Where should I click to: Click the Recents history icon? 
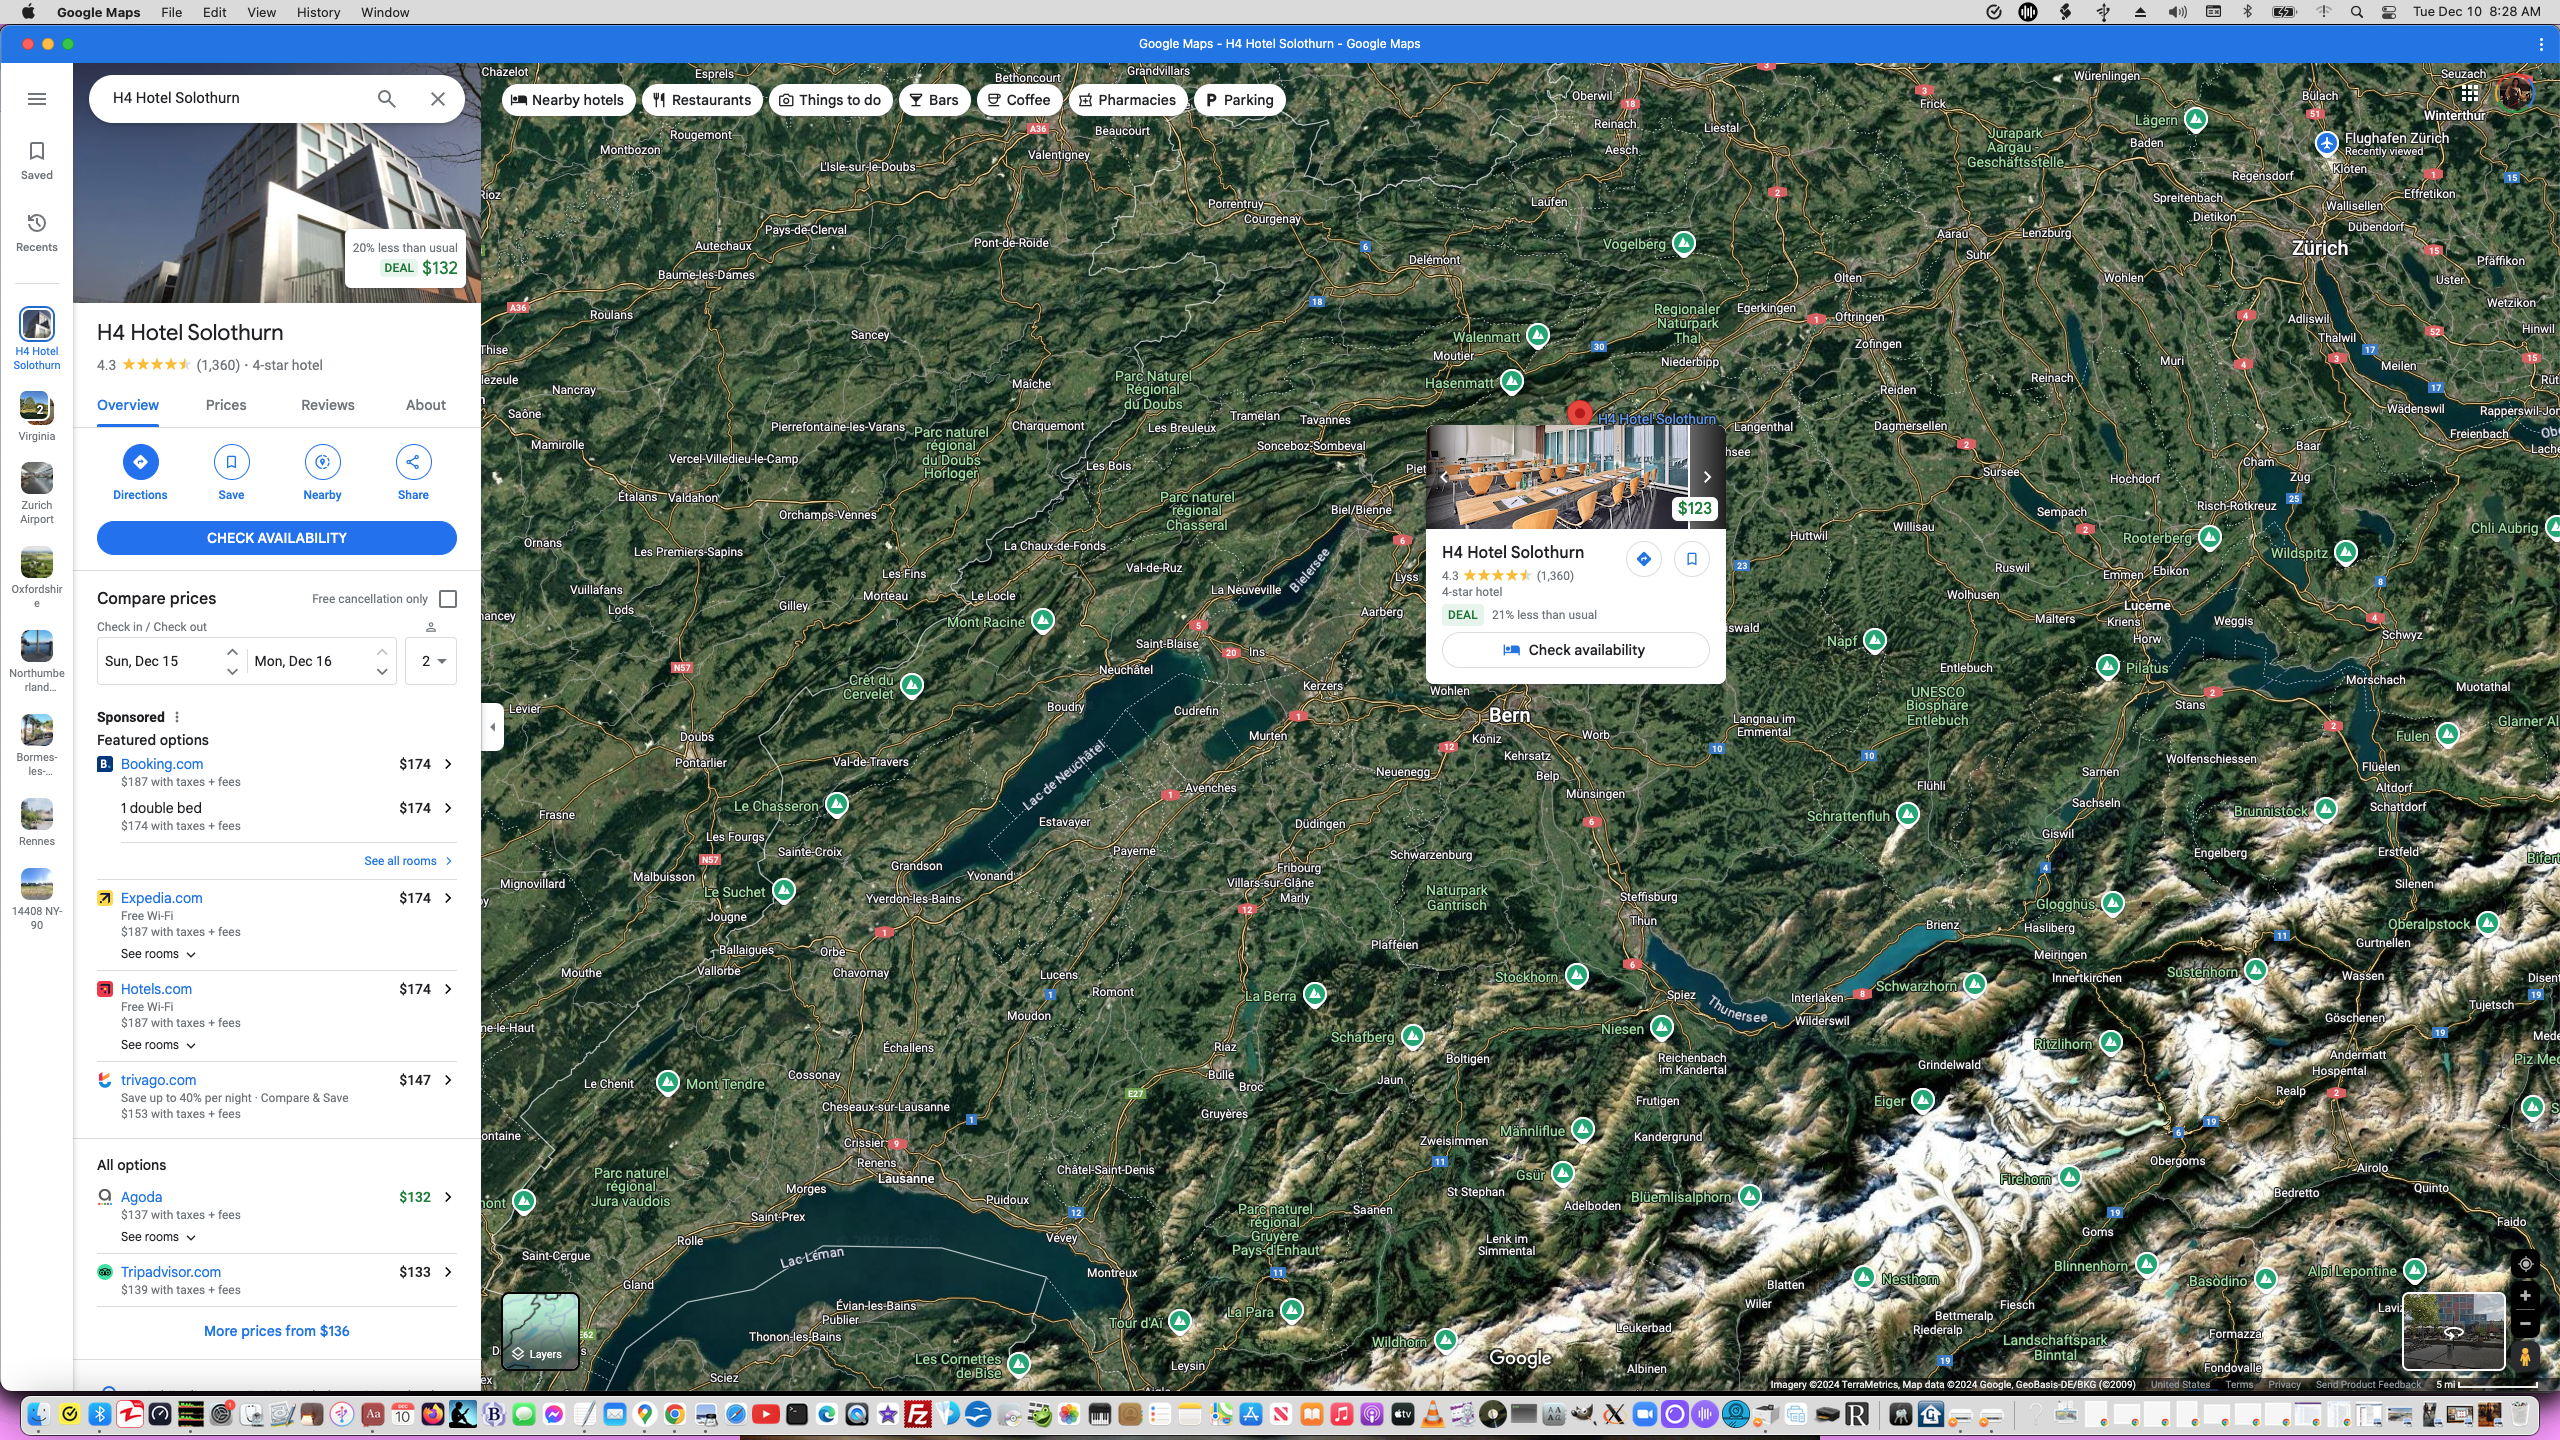click(x=37, y=223)
